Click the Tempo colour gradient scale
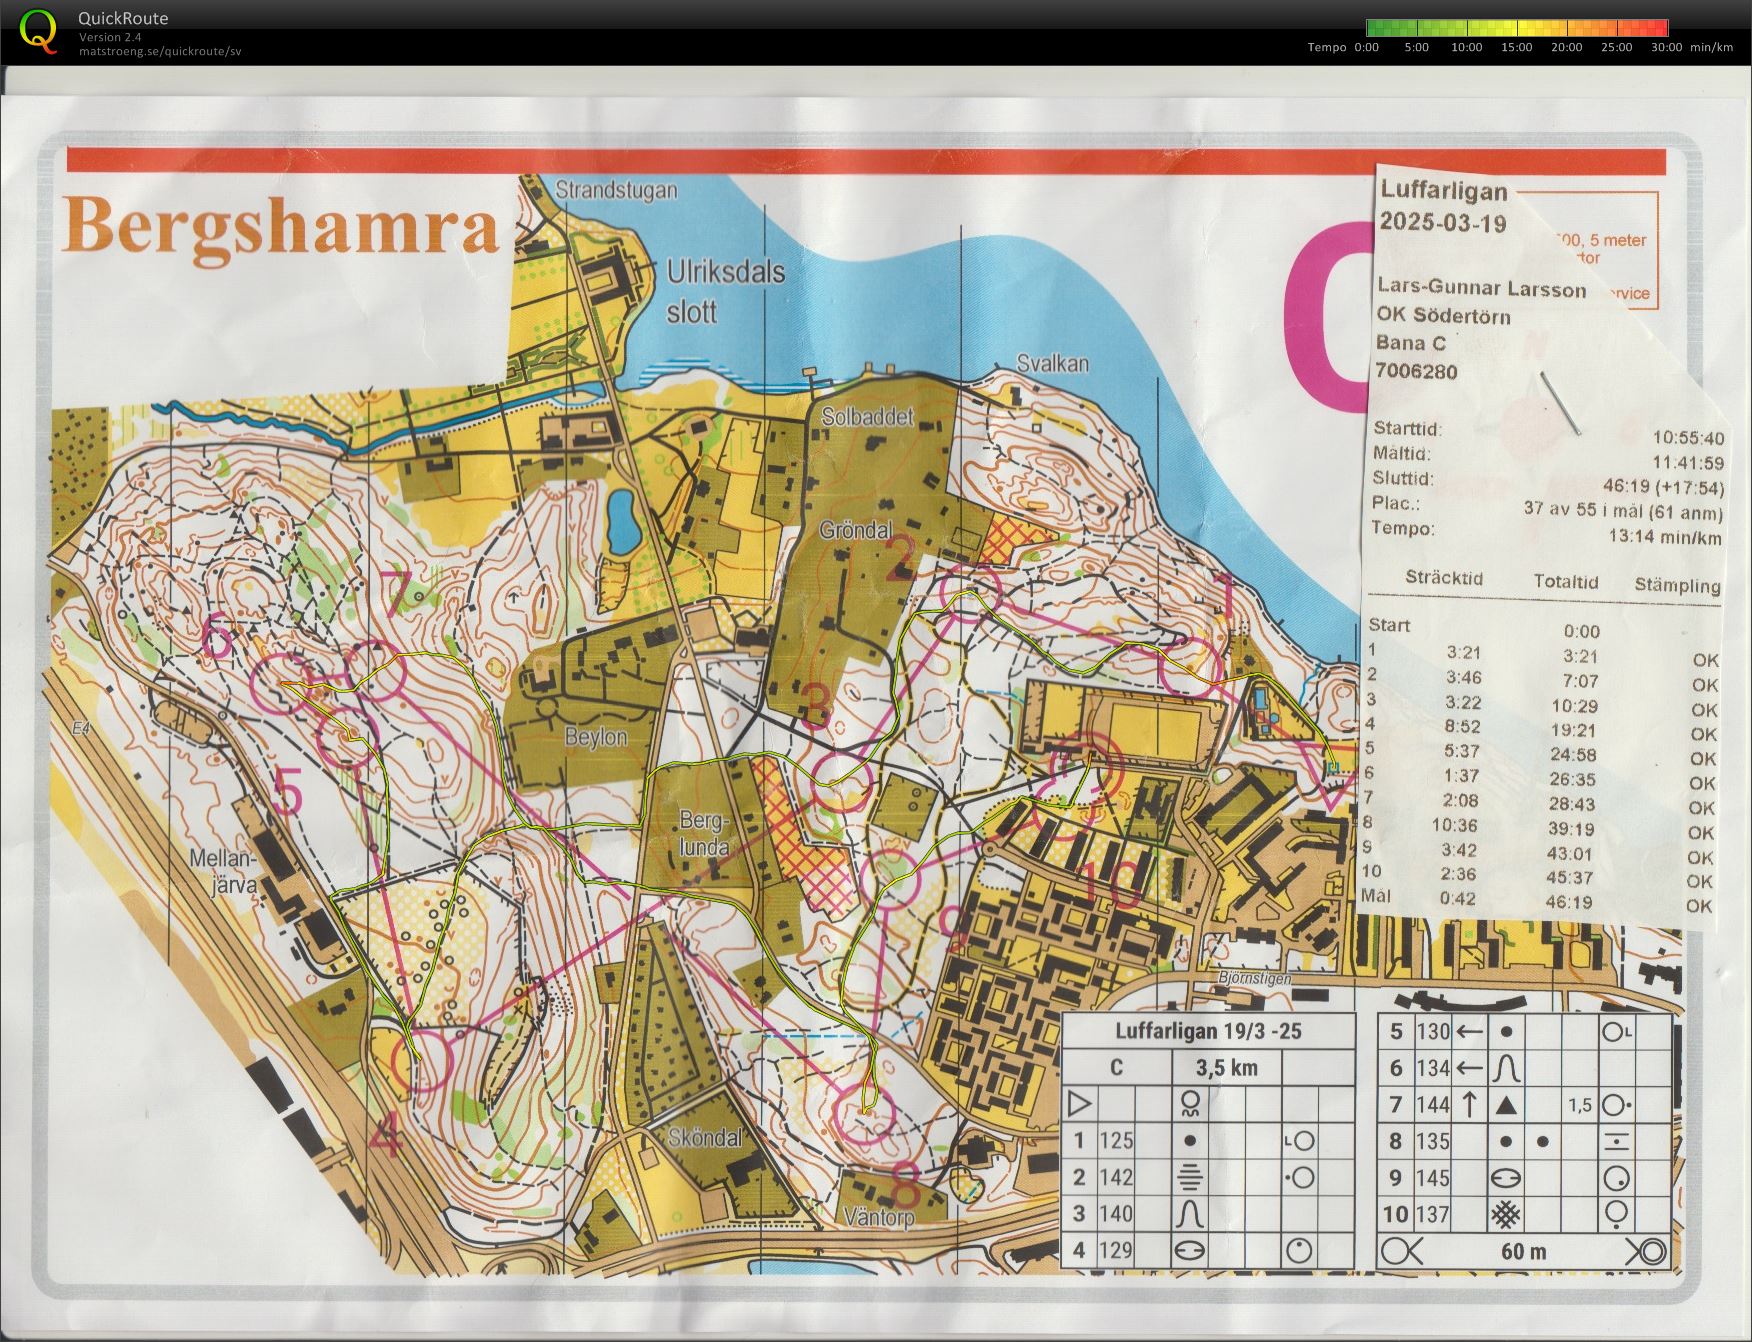The width and height of the screenshot is (1752, 1342). pos(1517,28)
